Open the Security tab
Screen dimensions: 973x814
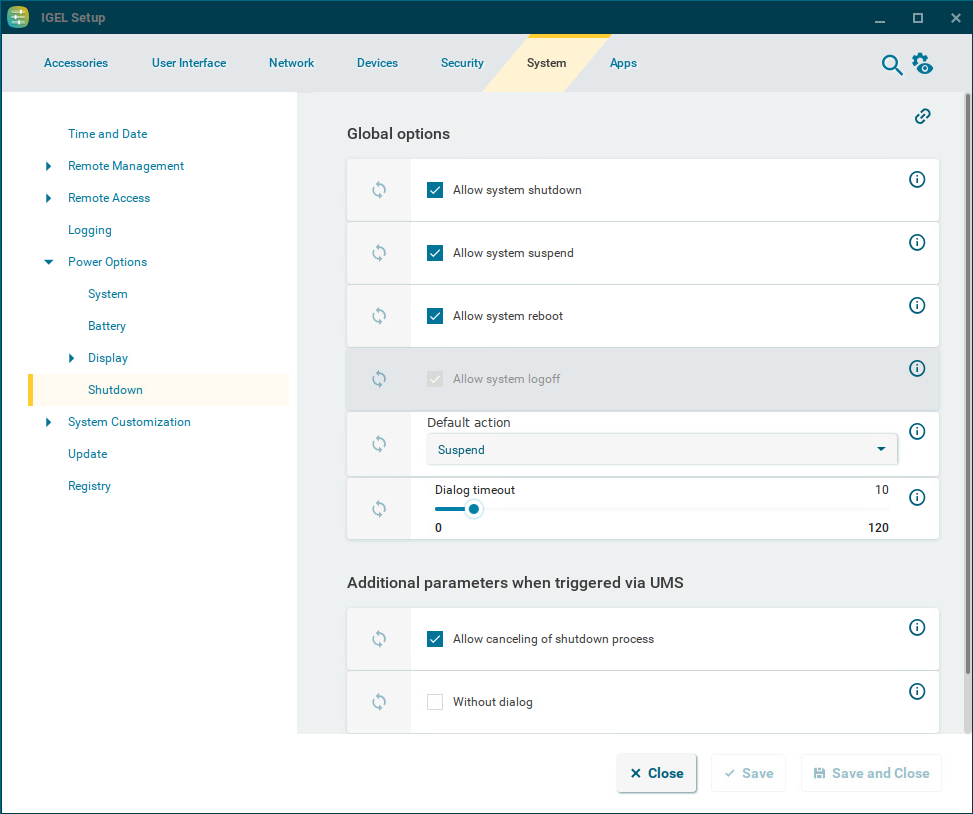pyautogui.click(x=462, y=63)
